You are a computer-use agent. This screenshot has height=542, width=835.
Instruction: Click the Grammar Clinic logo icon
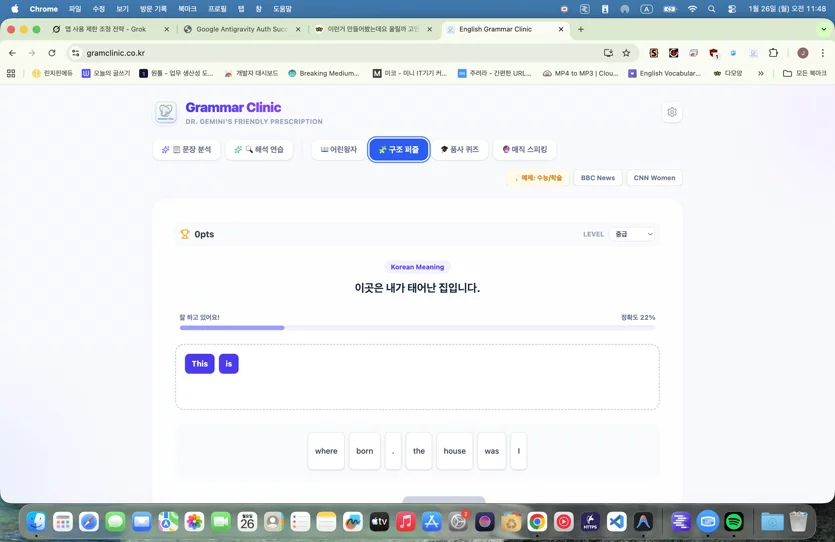click(166, 112)
